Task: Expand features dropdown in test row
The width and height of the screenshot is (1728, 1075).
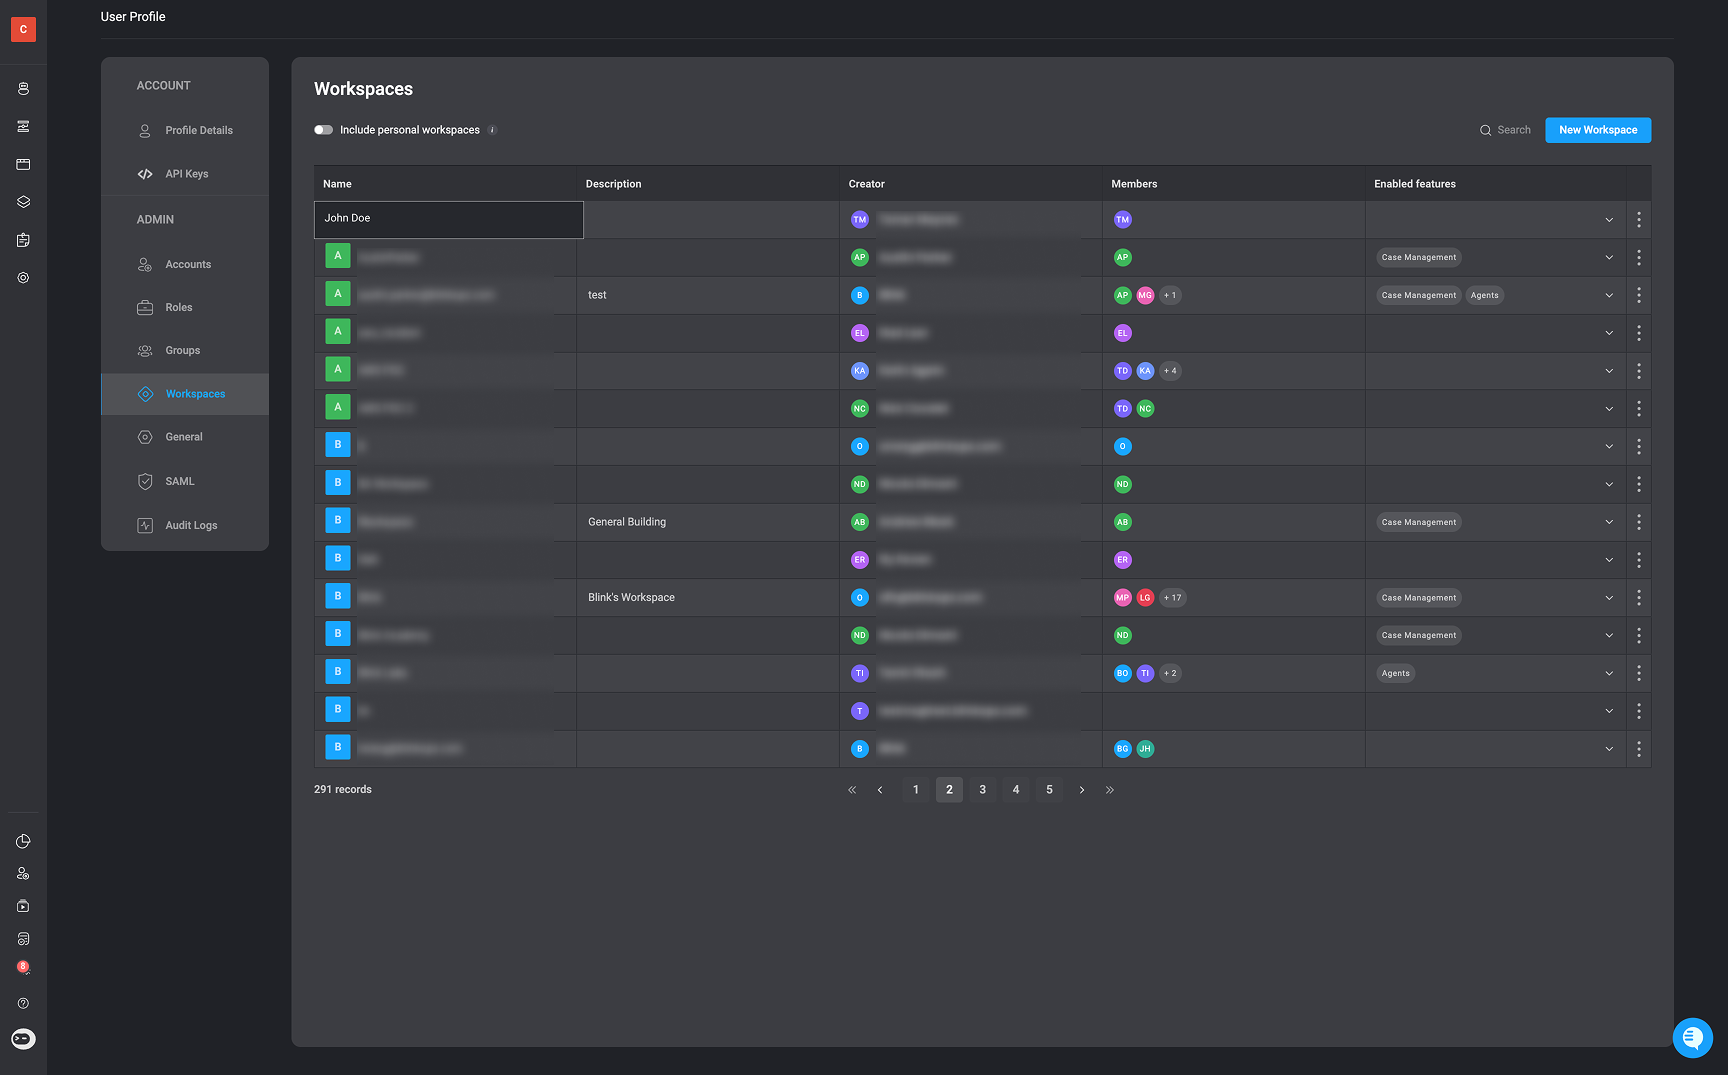Action: pyautogui.click(x=1609, y=295)
